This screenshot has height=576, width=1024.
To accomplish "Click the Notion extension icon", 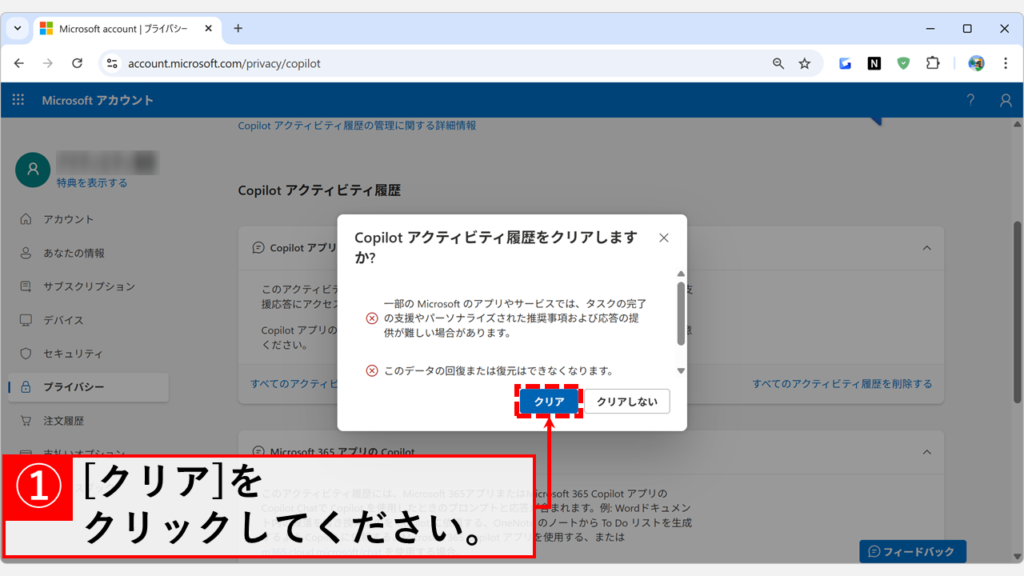I will click(x=874, y=63).
